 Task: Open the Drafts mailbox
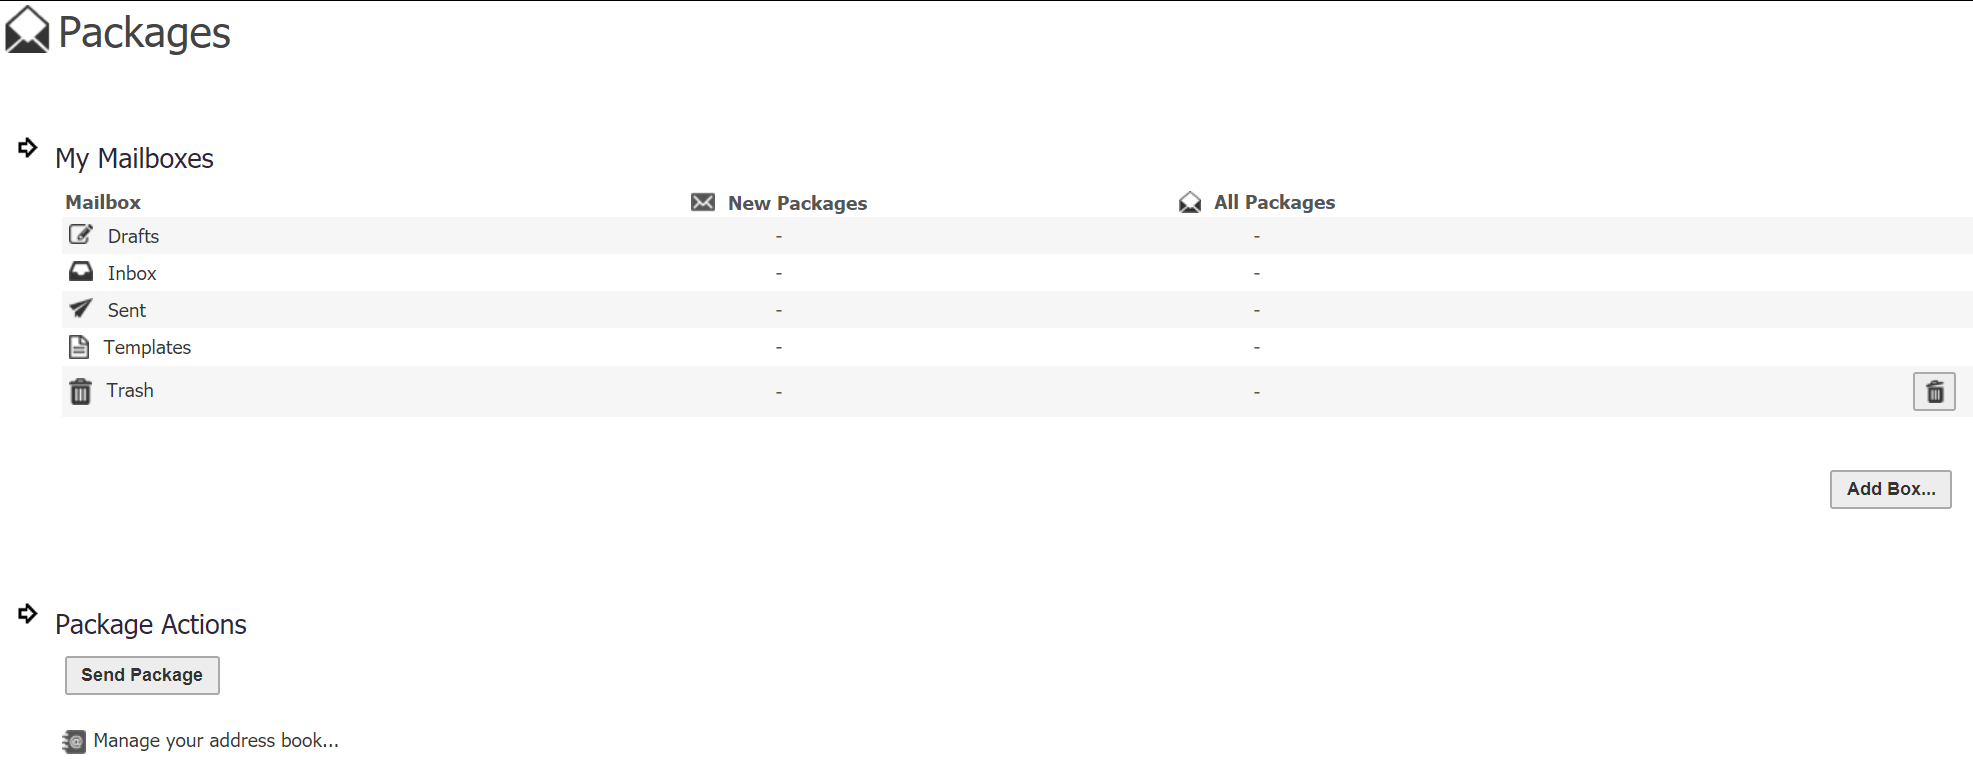[x=133, y=236]
